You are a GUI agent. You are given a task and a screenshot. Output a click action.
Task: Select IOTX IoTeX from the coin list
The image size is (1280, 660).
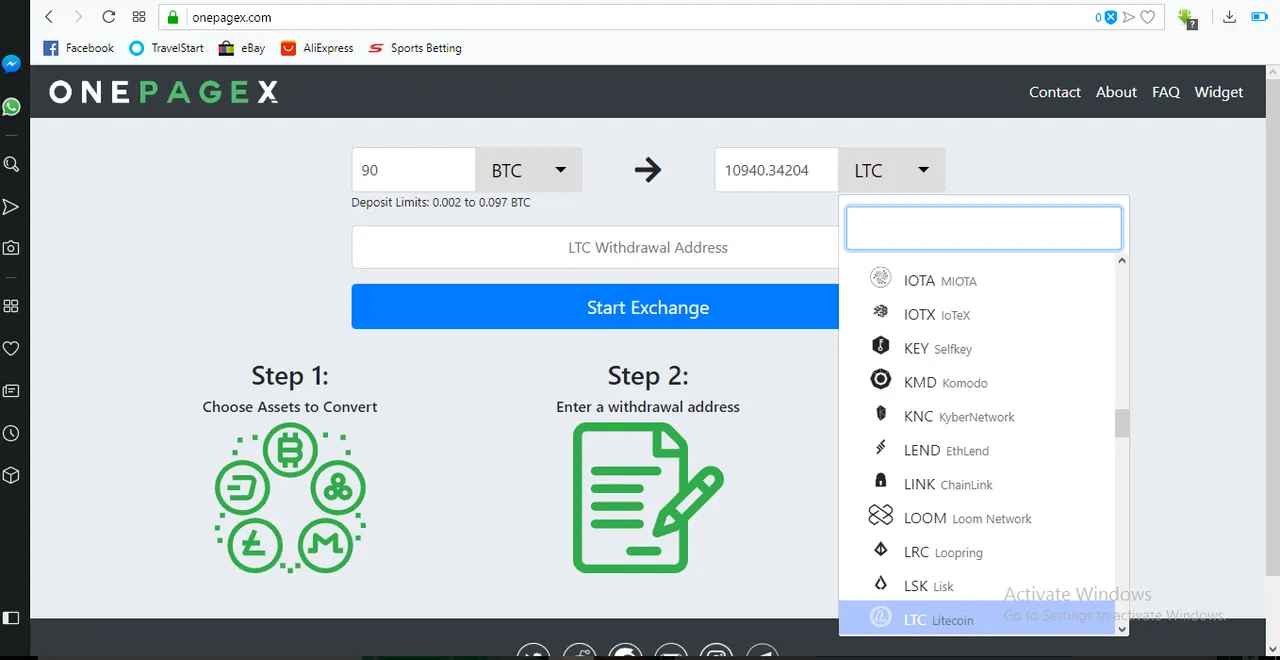coord(977,315)
